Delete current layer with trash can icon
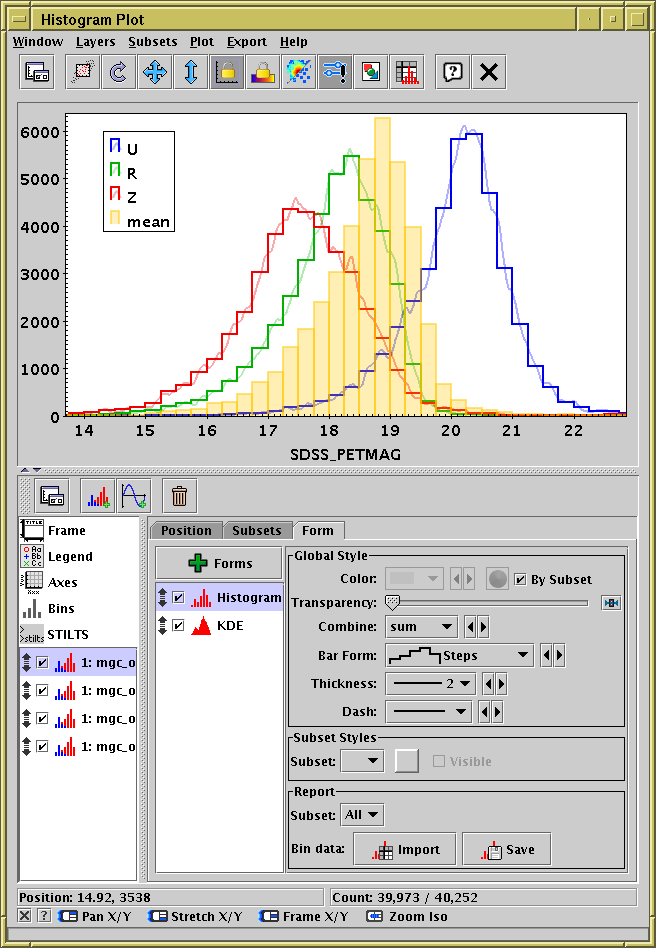Screen dimensions: 656x948 point(179,494)
